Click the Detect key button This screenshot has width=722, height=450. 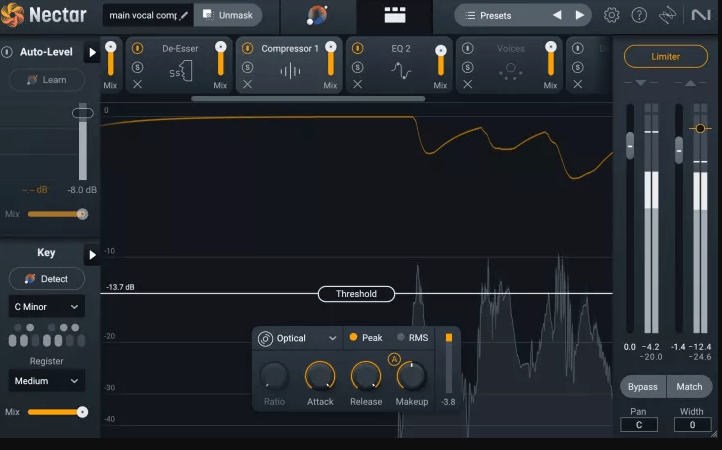pos(47,279)
